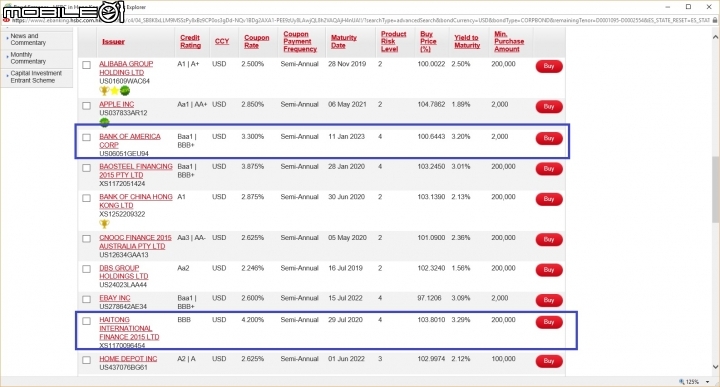Screen dimensions: 720x387
Task: Click Alibaba yield value 2.50%
Action: 461,64
